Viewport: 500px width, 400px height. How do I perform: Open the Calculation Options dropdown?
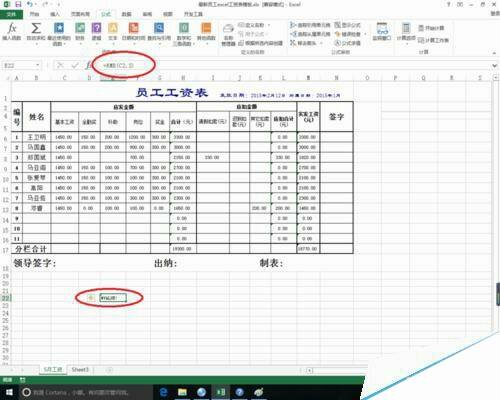click(x=406, y=32)
